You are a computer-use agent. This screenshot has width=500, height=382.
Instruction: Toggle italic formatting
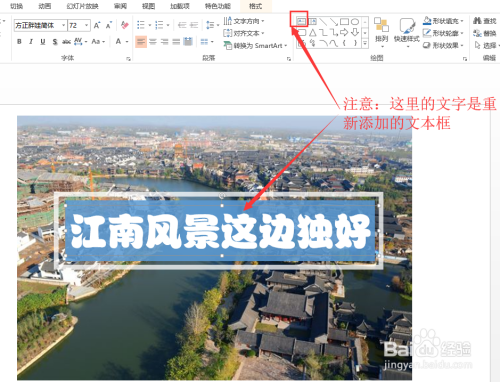click(31, 41)
